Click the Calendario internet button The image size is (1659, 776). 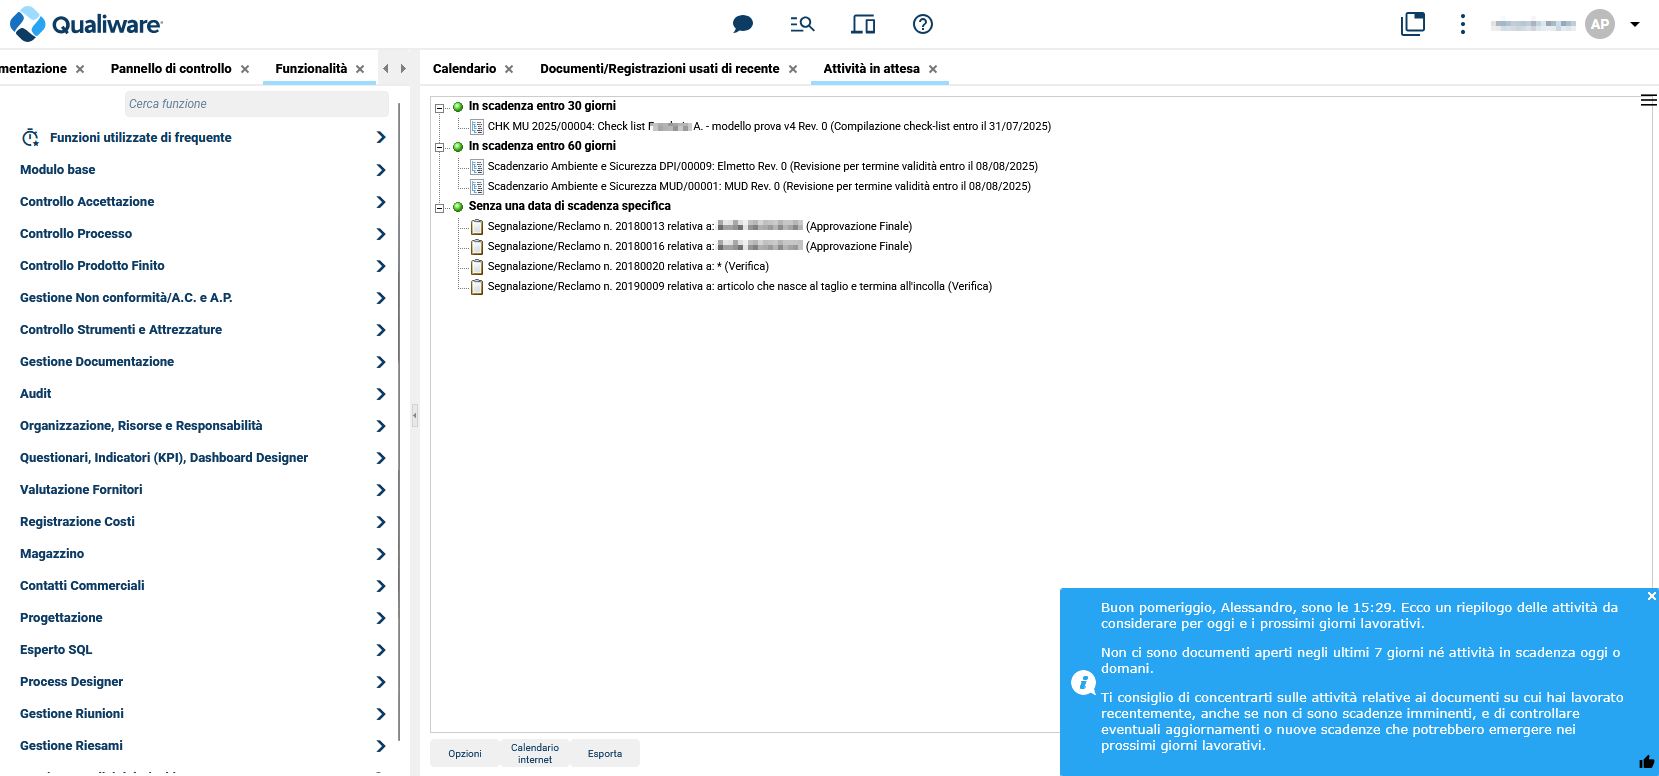534,754
